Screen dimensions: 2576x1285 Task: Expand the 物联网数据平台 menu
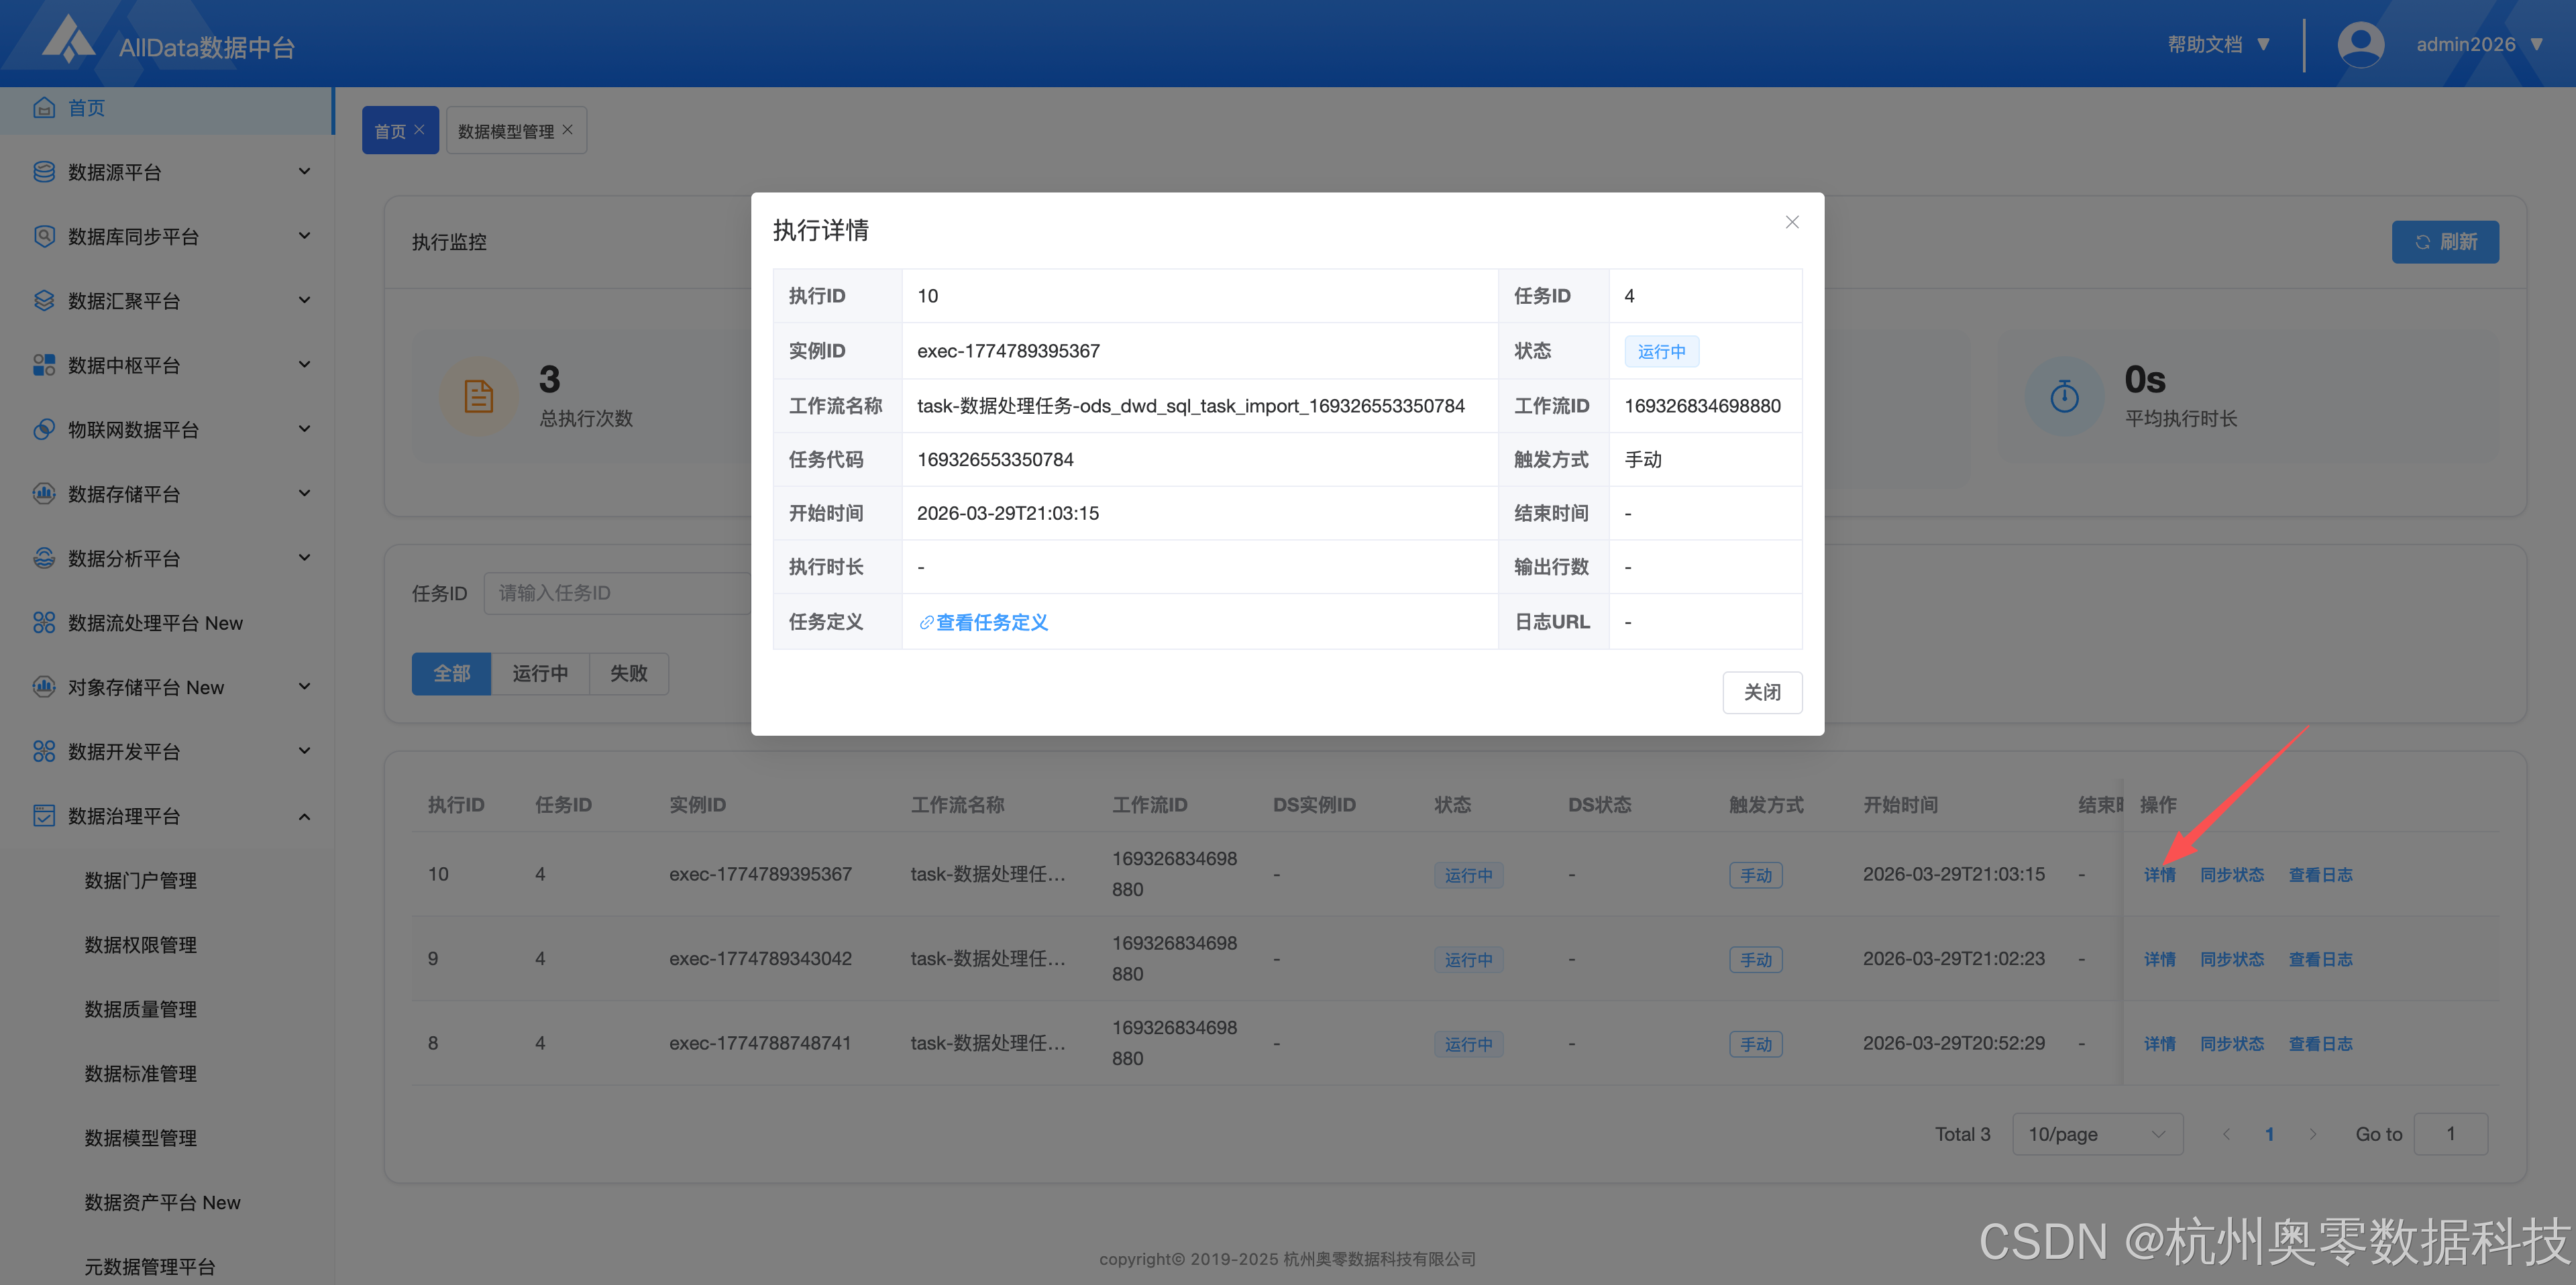tap(304, 428)
